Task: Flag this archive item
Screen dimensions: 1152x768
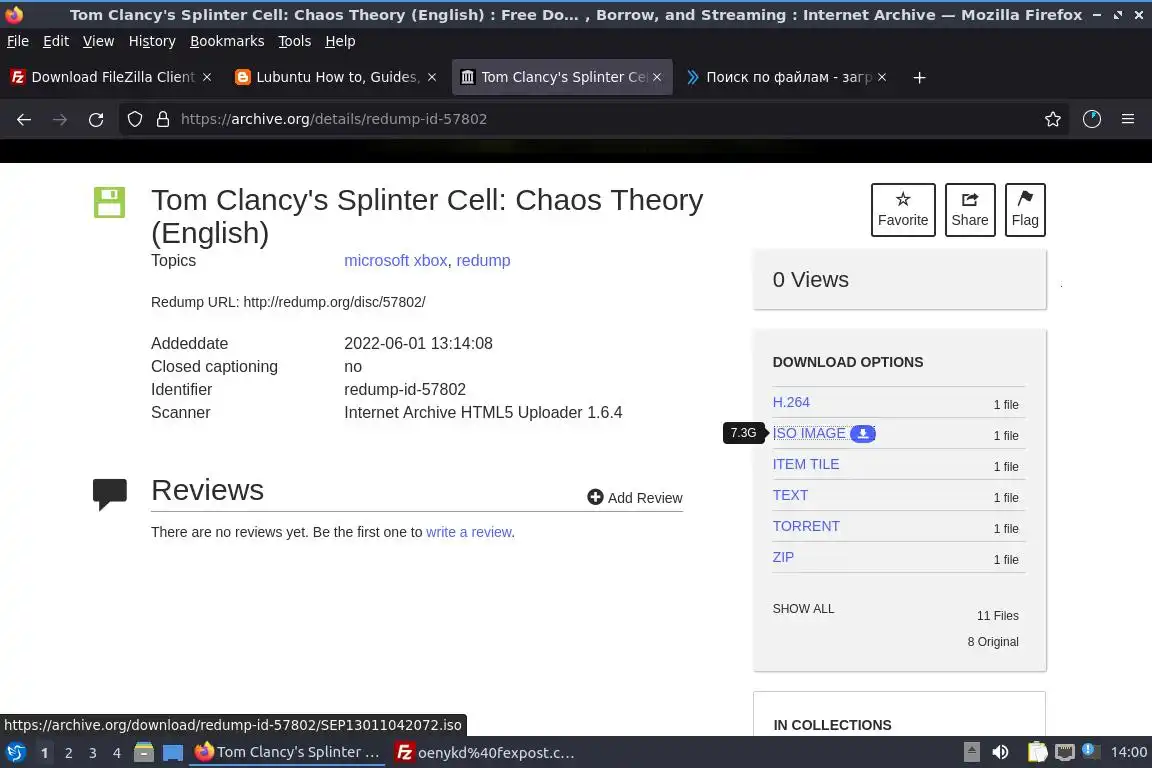Action: pos(1025,210)
